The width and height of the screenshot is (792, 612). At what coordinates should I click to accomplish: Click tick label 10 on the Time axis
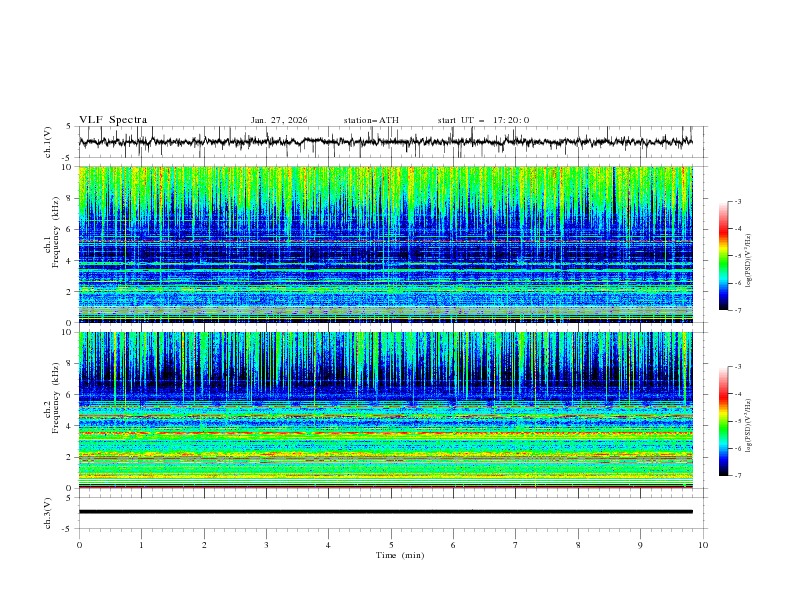(x=703, y=545)
